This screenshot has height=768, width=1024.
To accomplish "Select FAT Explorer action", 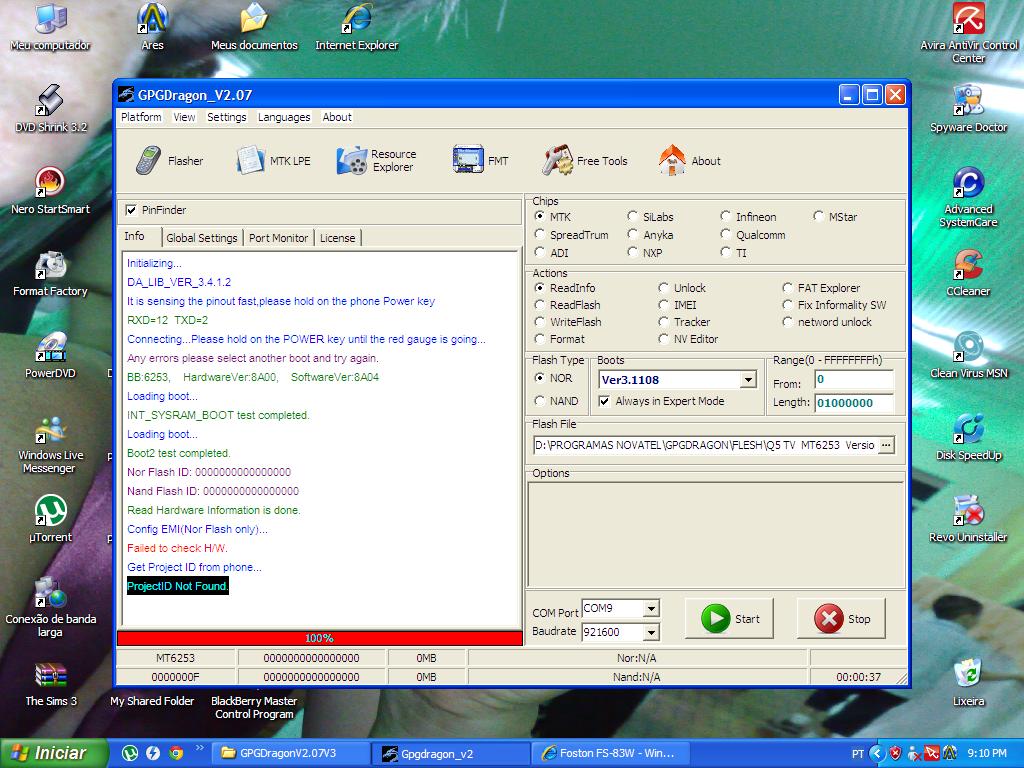I will coord(788,288).
